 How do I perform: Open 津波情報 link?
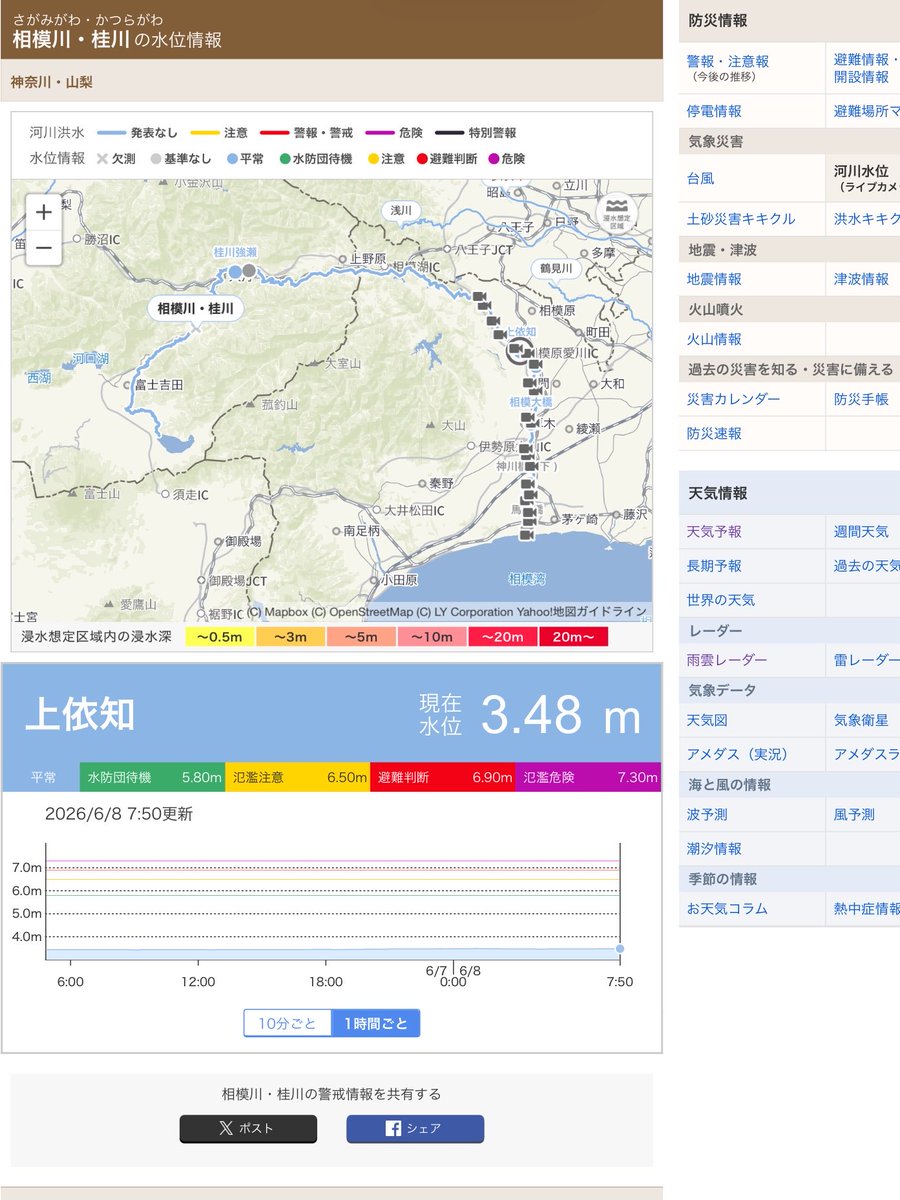[861, 279]
